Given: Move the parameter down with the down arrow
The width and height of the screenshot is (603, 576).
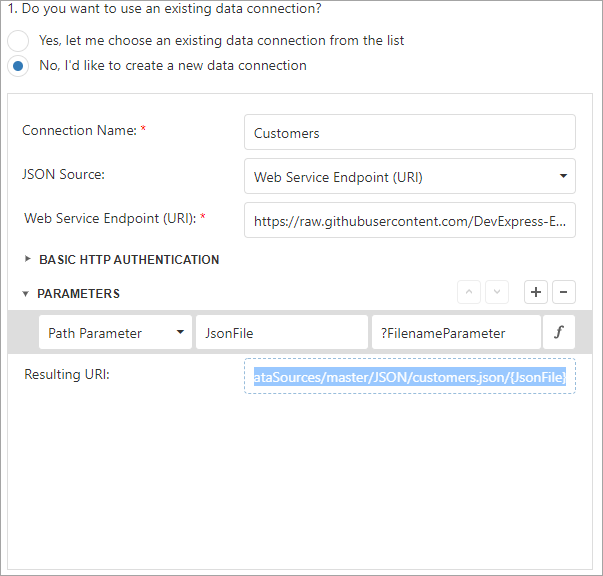Looking at the screenshot, I should [498, 292].
